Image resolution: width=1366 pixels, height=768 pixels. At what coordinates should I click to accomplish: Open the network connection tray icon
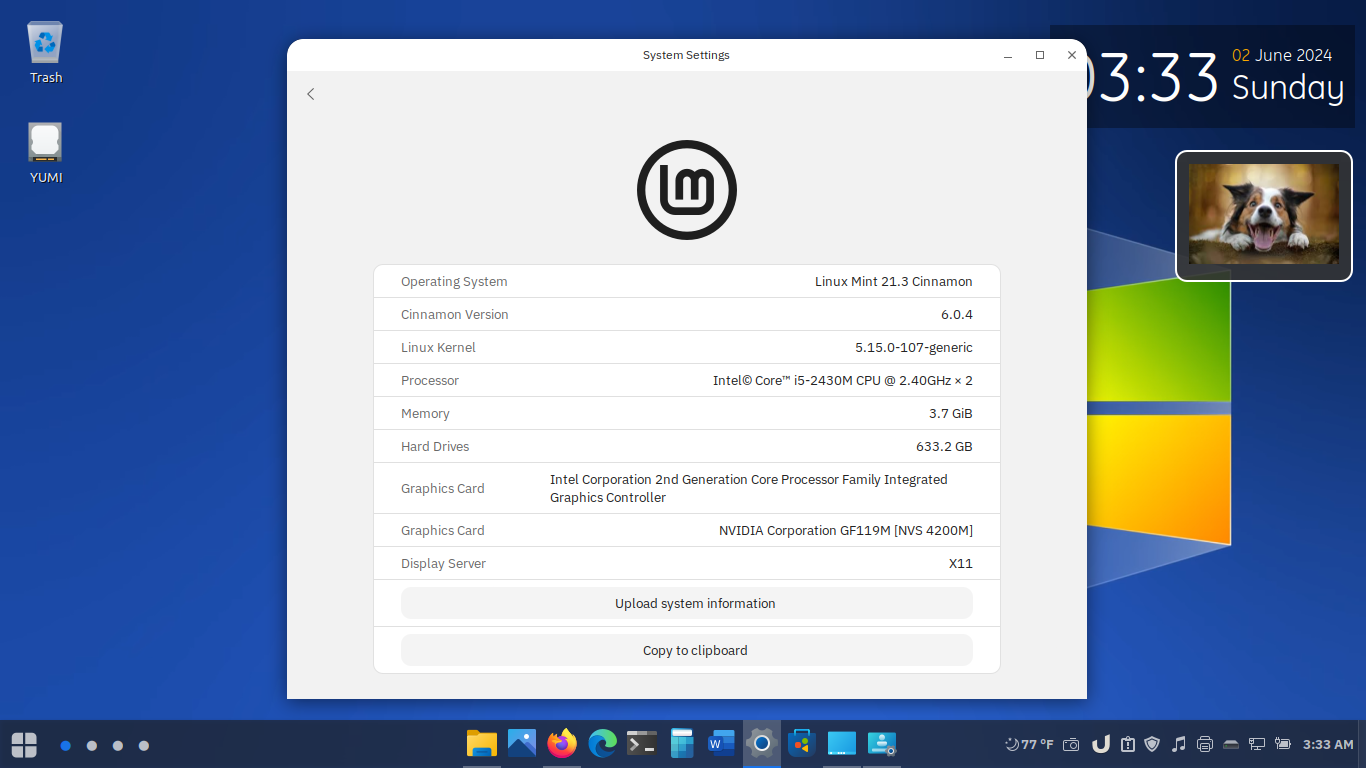(1257, 744)
